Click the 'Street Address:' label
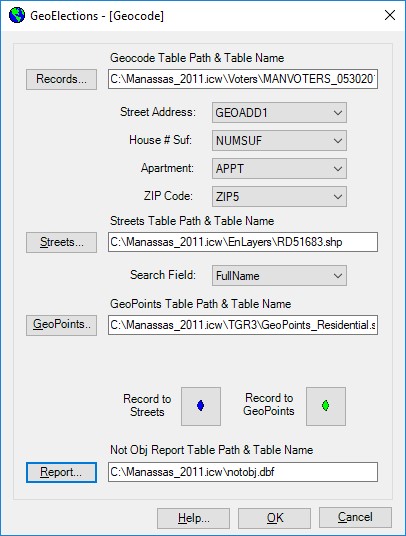This screenshot has height=536, width=406. coord(158,112)
